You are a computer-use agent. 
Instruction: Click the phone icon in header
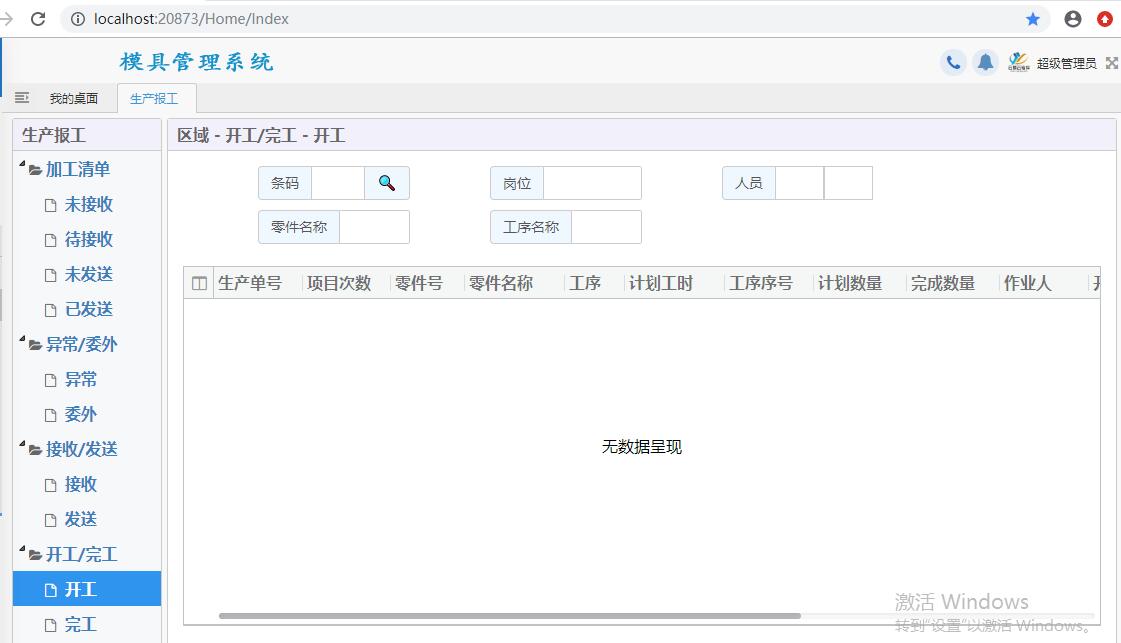click(953, 63)
